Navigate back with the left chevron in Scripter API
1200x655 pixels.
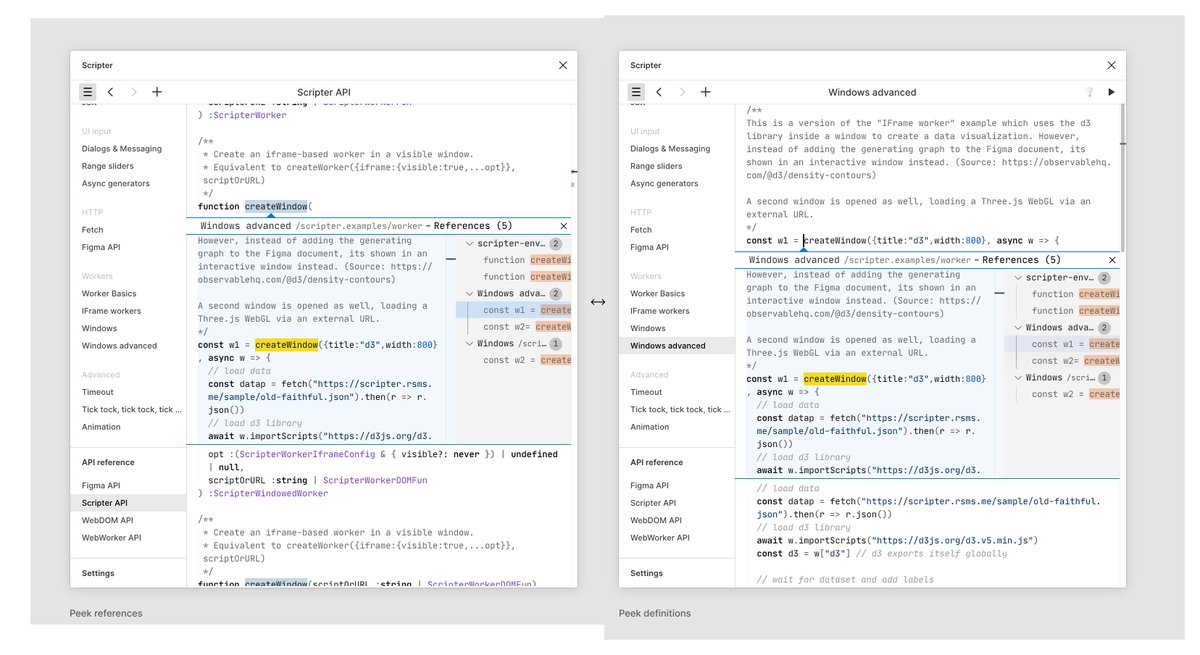(x=110, y=91)
